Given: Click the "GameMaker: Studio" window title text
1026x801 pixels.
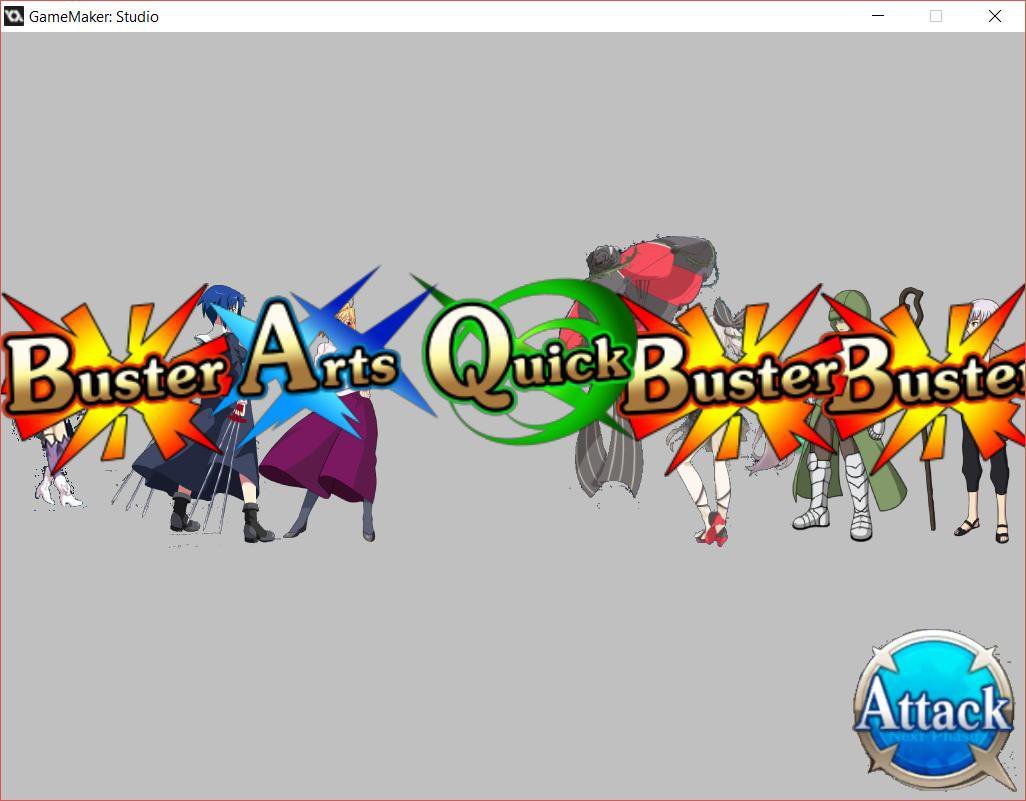Looking at the screenshot, I should 94,16.
